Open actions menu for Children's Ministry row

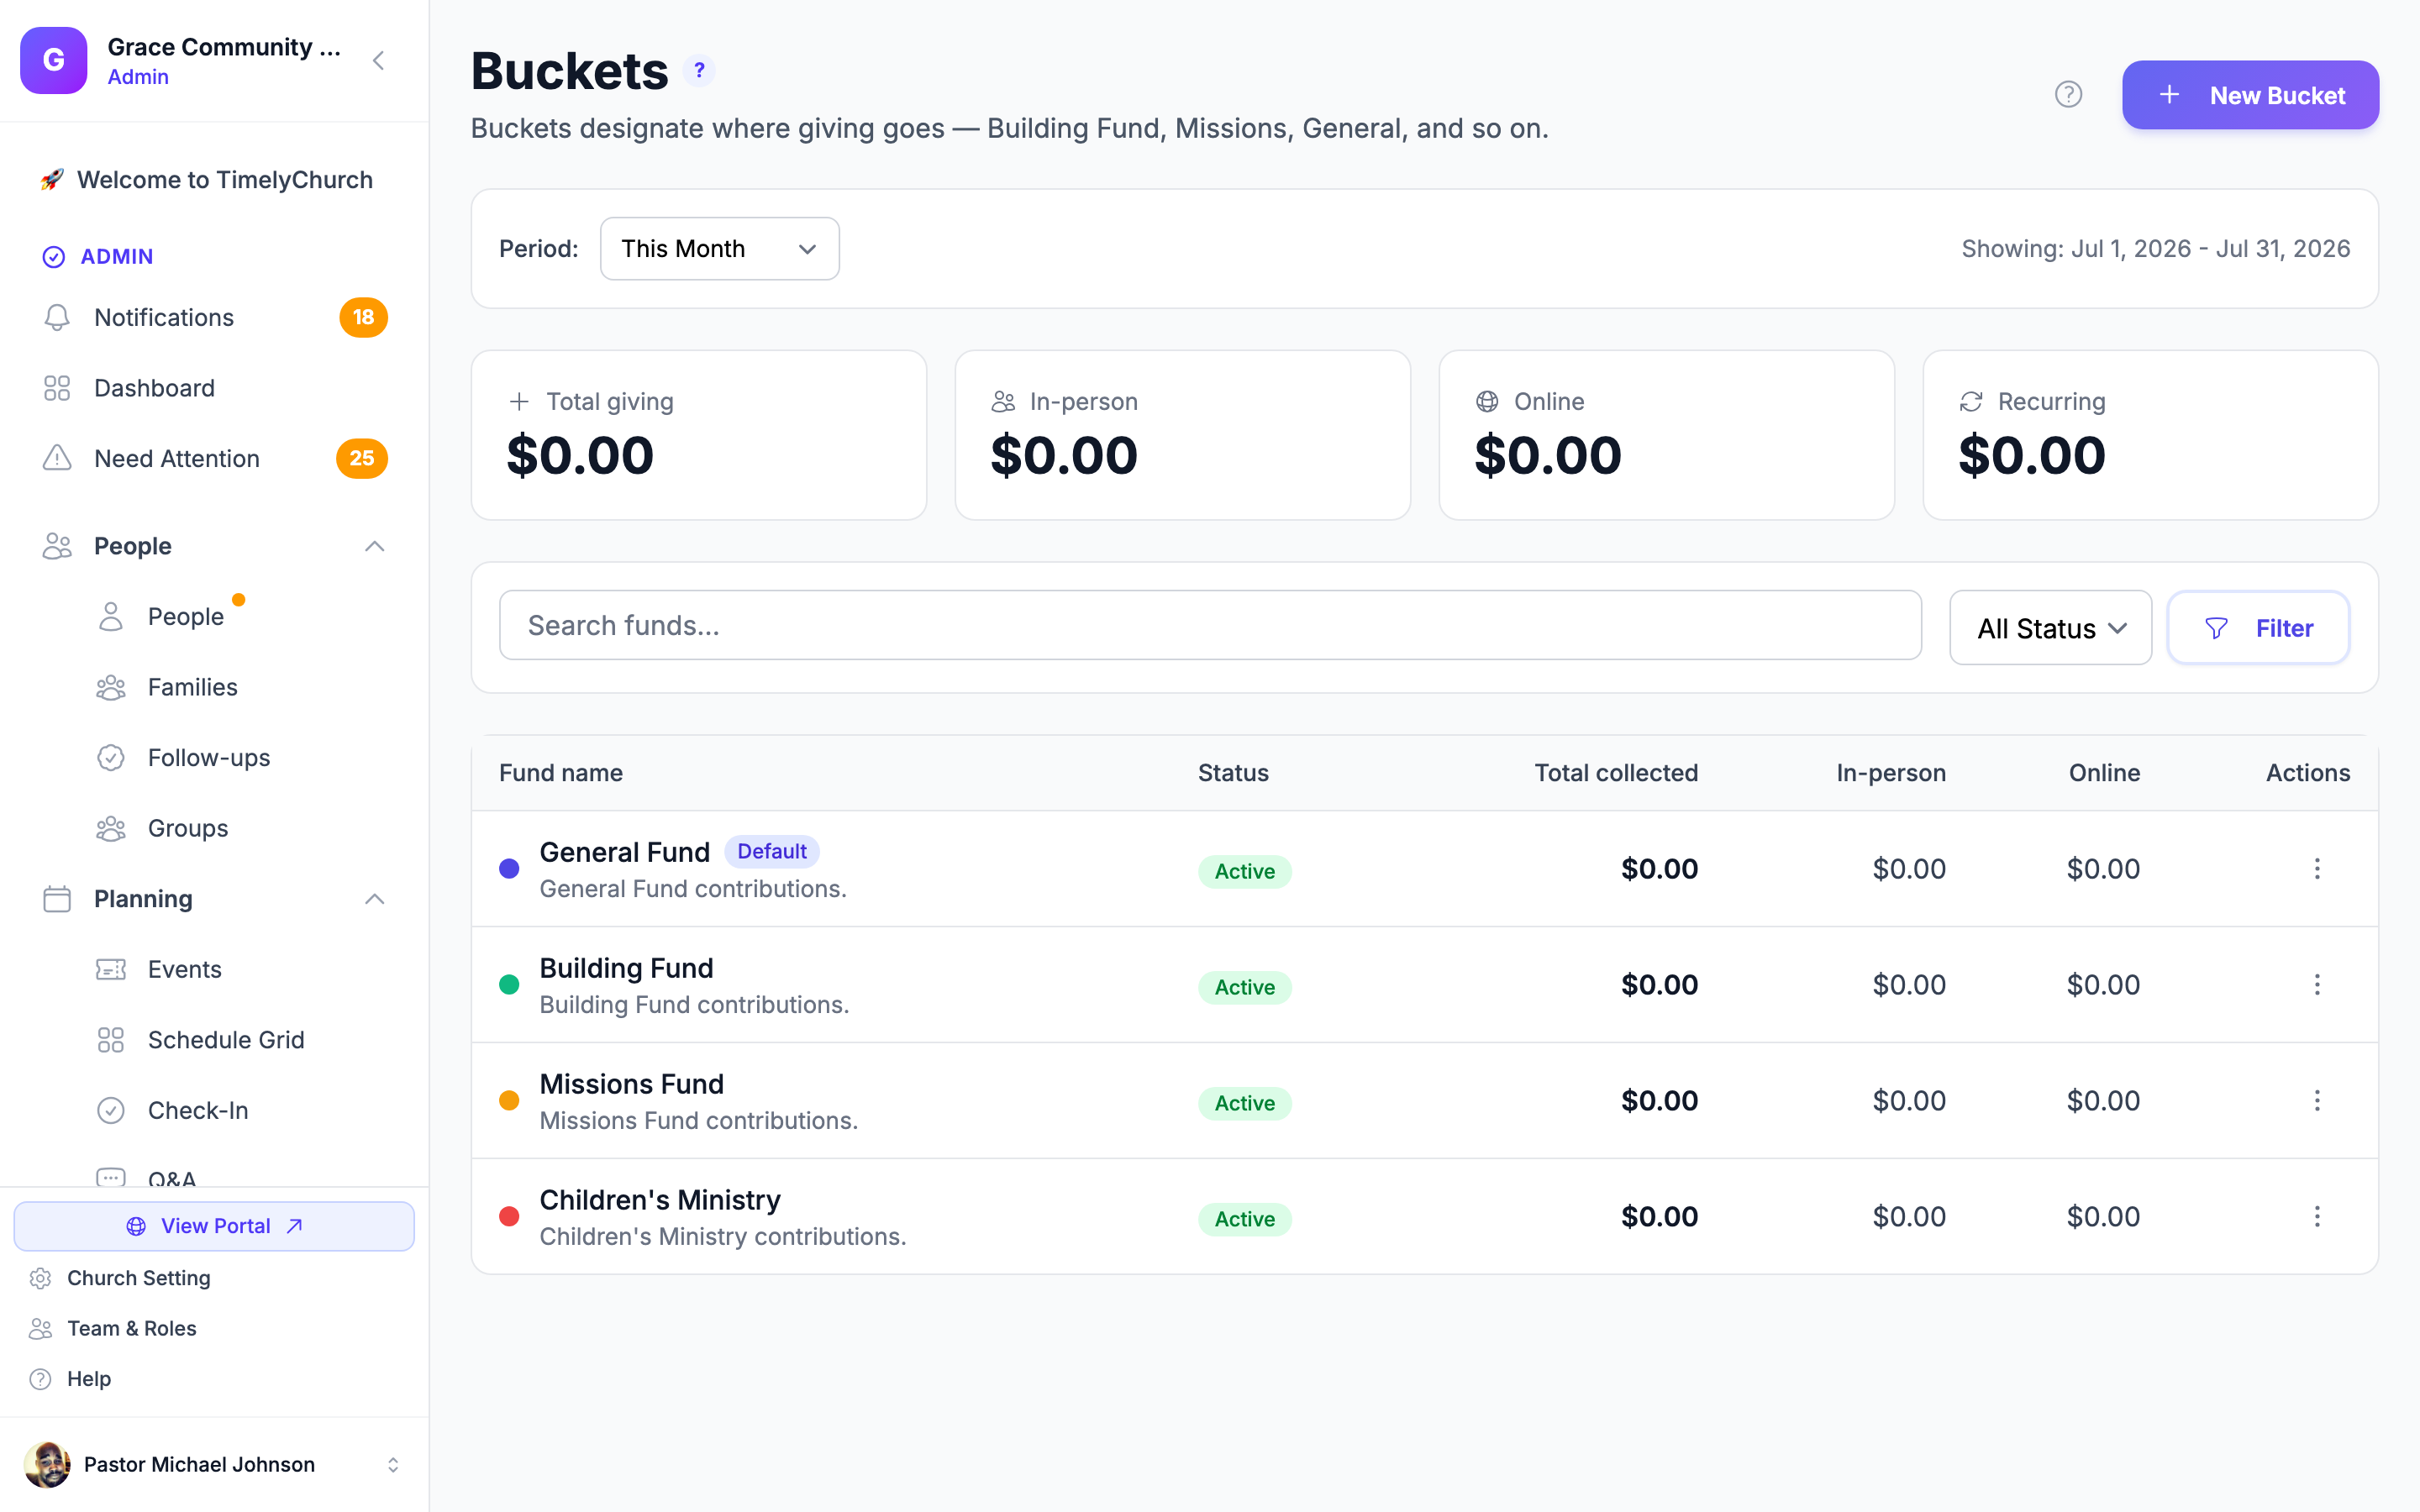coord(2316,1216)
